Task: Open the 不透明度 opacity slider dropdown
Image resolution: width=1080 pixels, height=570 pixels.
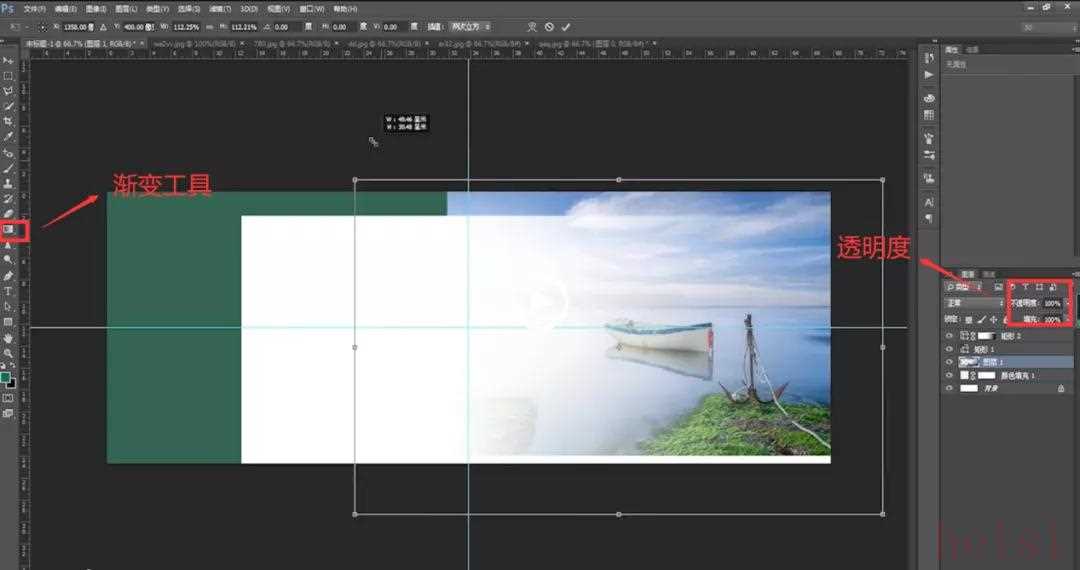Action: point(1067,302)
